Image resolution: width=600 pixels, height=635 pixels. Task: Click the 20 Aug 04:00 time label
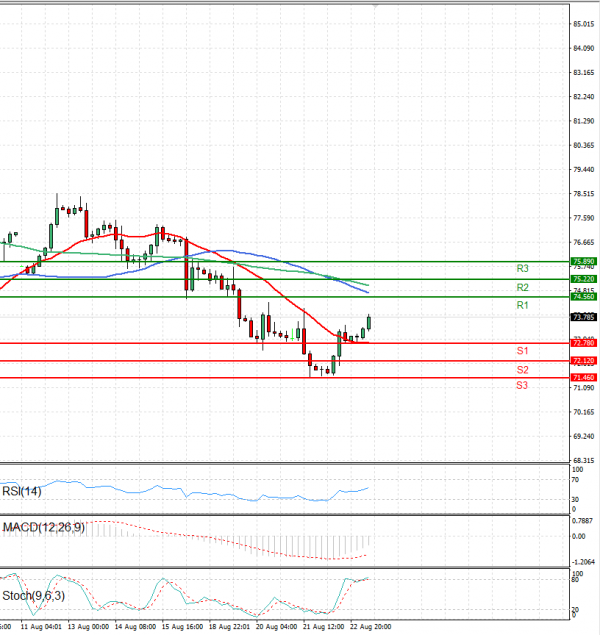click(x=277, y=627)
